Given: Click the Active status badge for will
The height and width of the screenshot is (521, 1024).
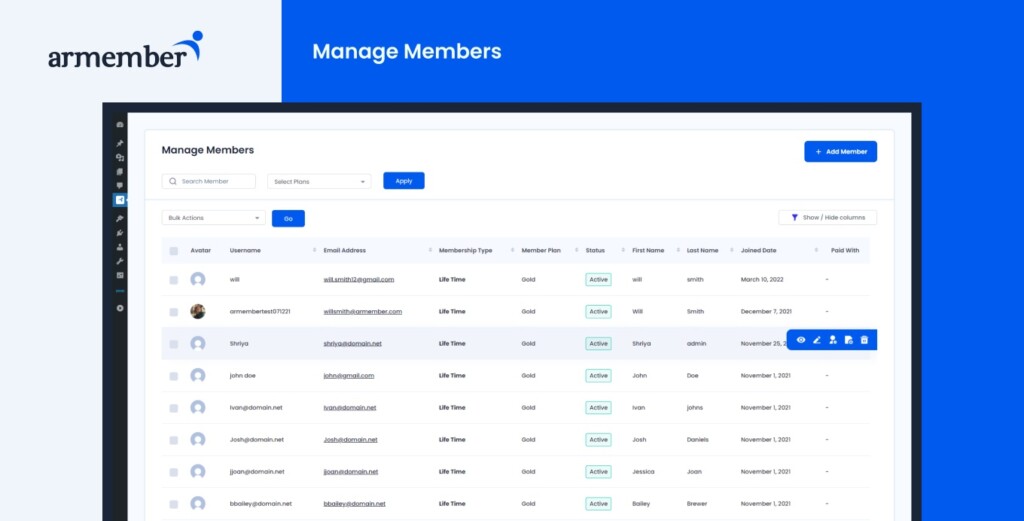Looking at the screenshot, I should pos(598,279).
